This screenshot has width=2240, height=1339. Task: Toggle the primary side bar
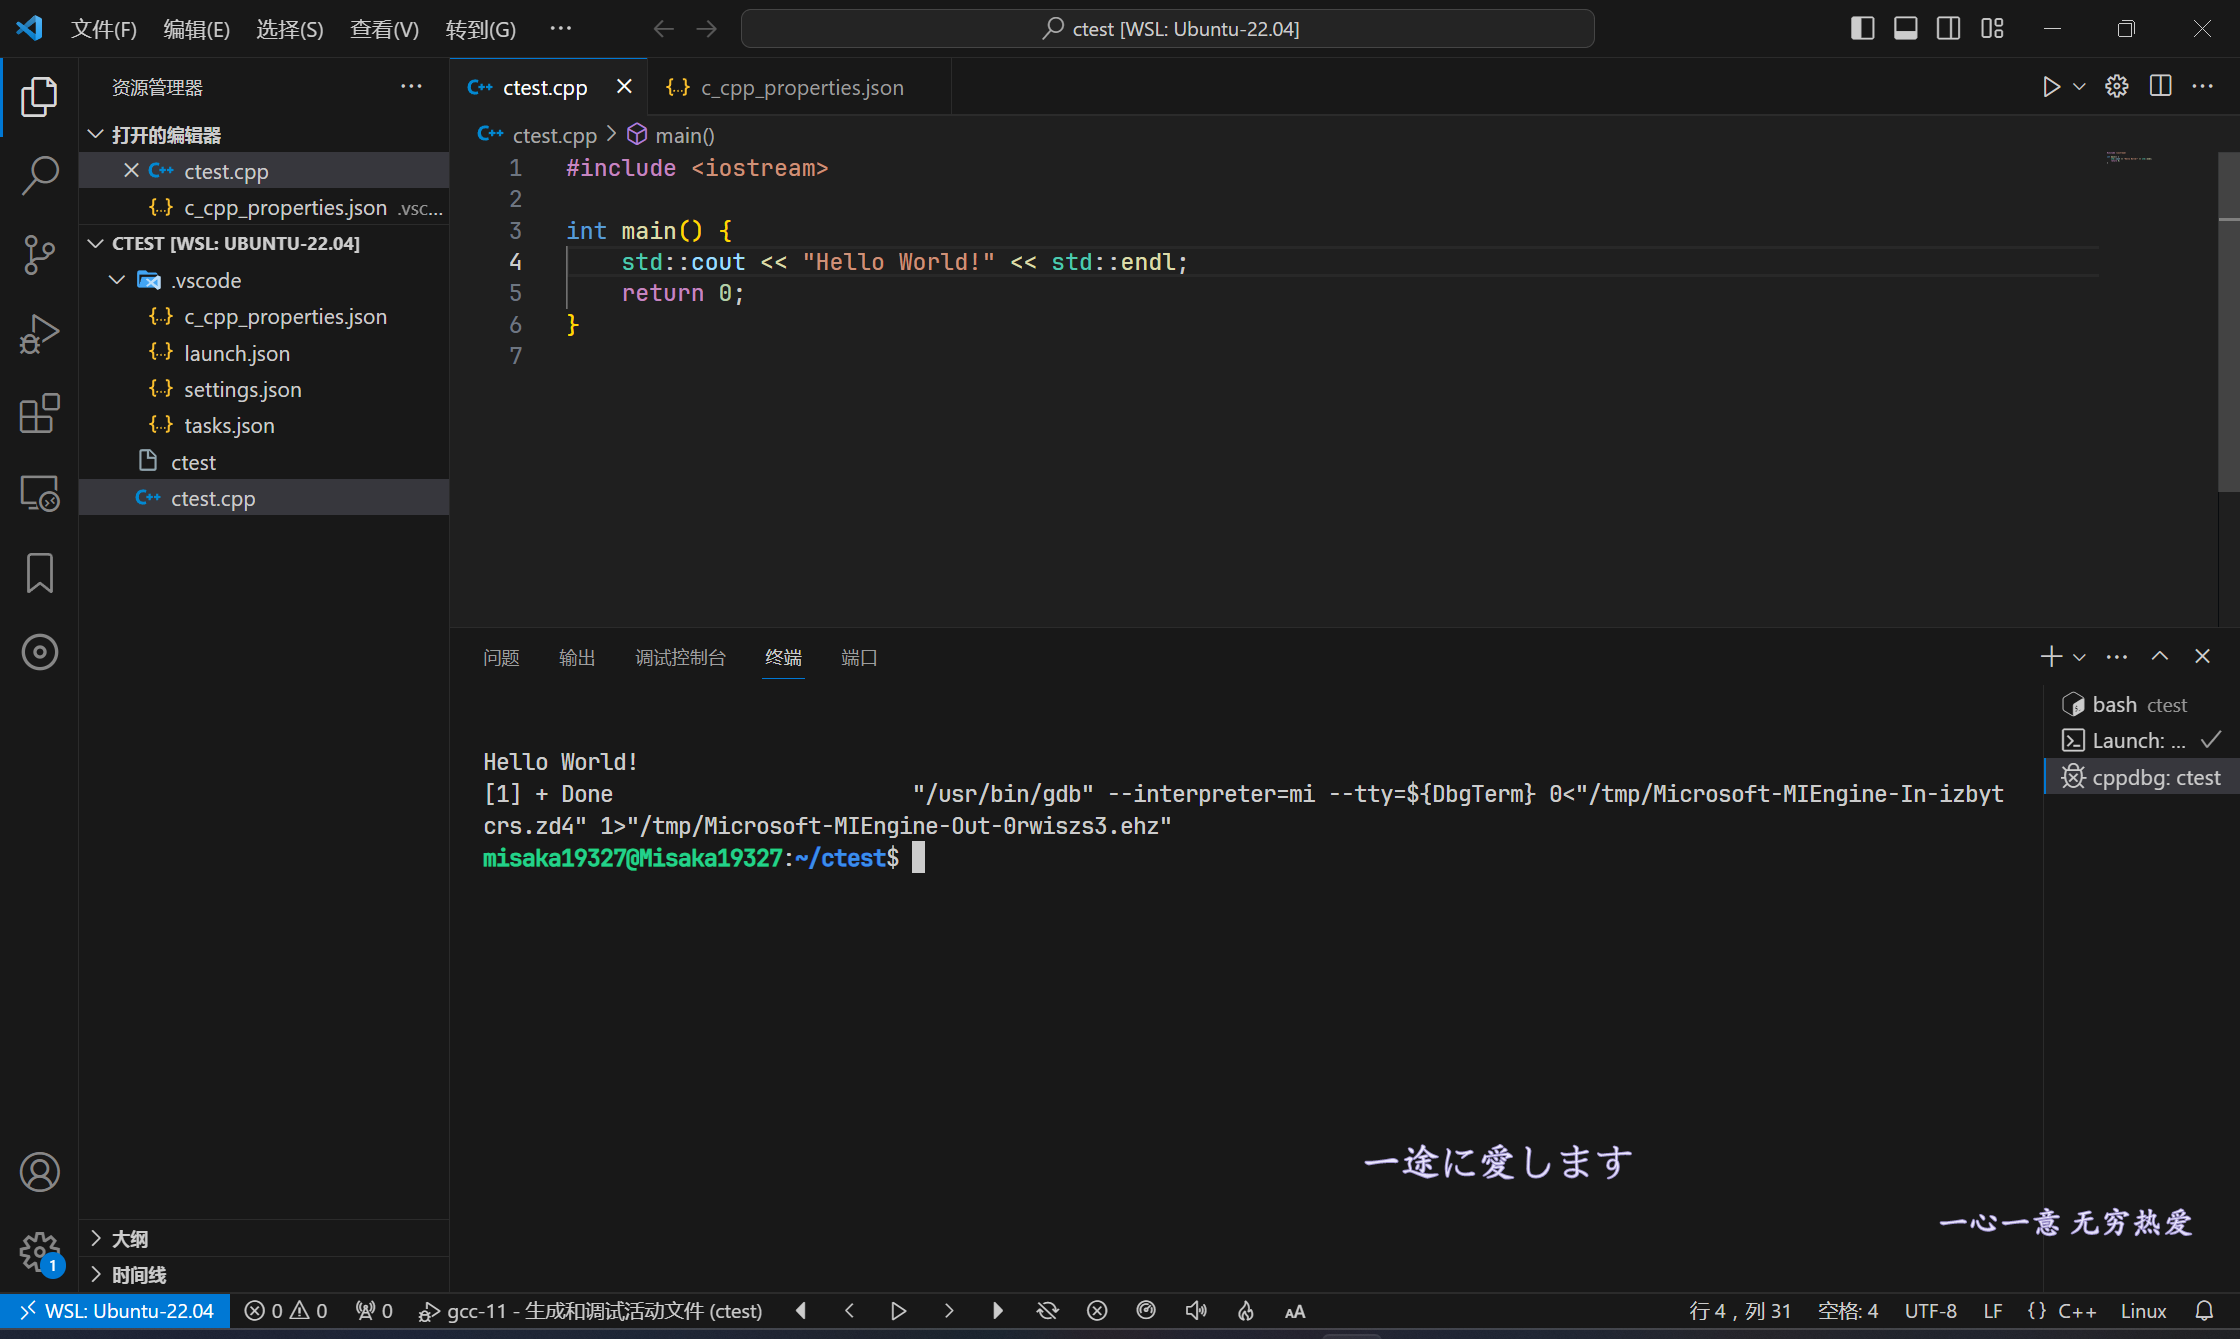(x=1862, y=28)
